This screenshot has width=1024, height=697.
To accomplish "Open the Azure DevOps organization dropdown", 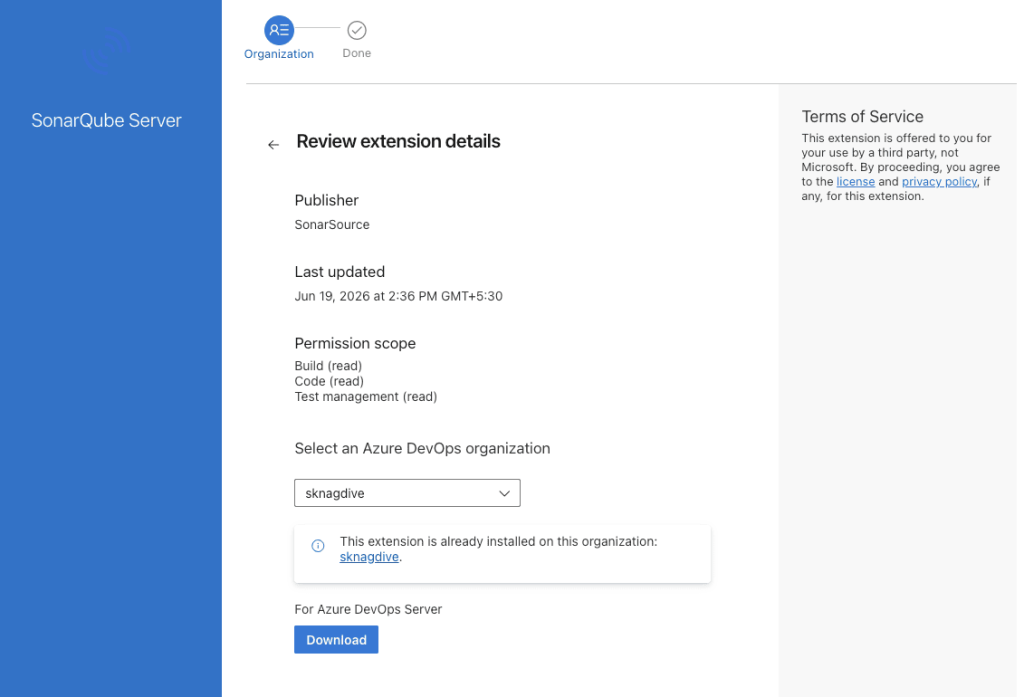I will 407,493.
